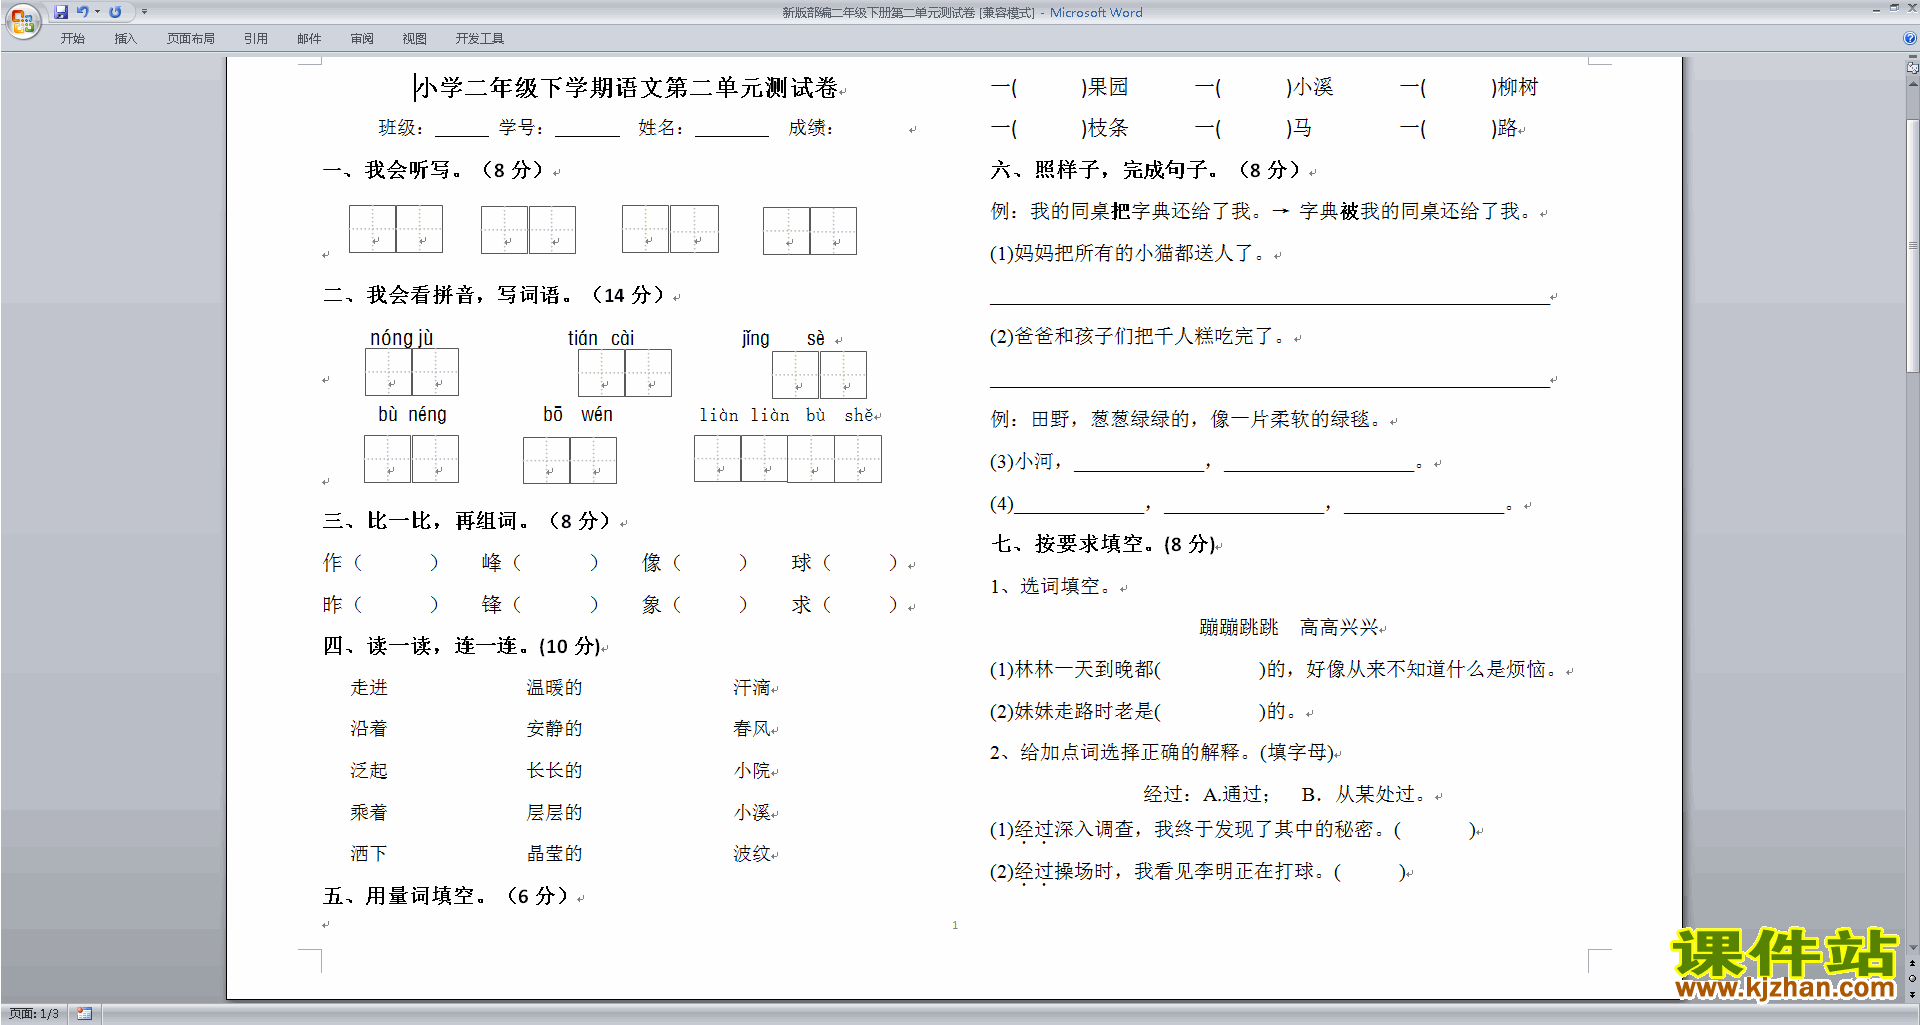Viewport: 1920px width, 1025px height.
Task: Click the vertical scrollbar down arrow
Action: 1912,948
